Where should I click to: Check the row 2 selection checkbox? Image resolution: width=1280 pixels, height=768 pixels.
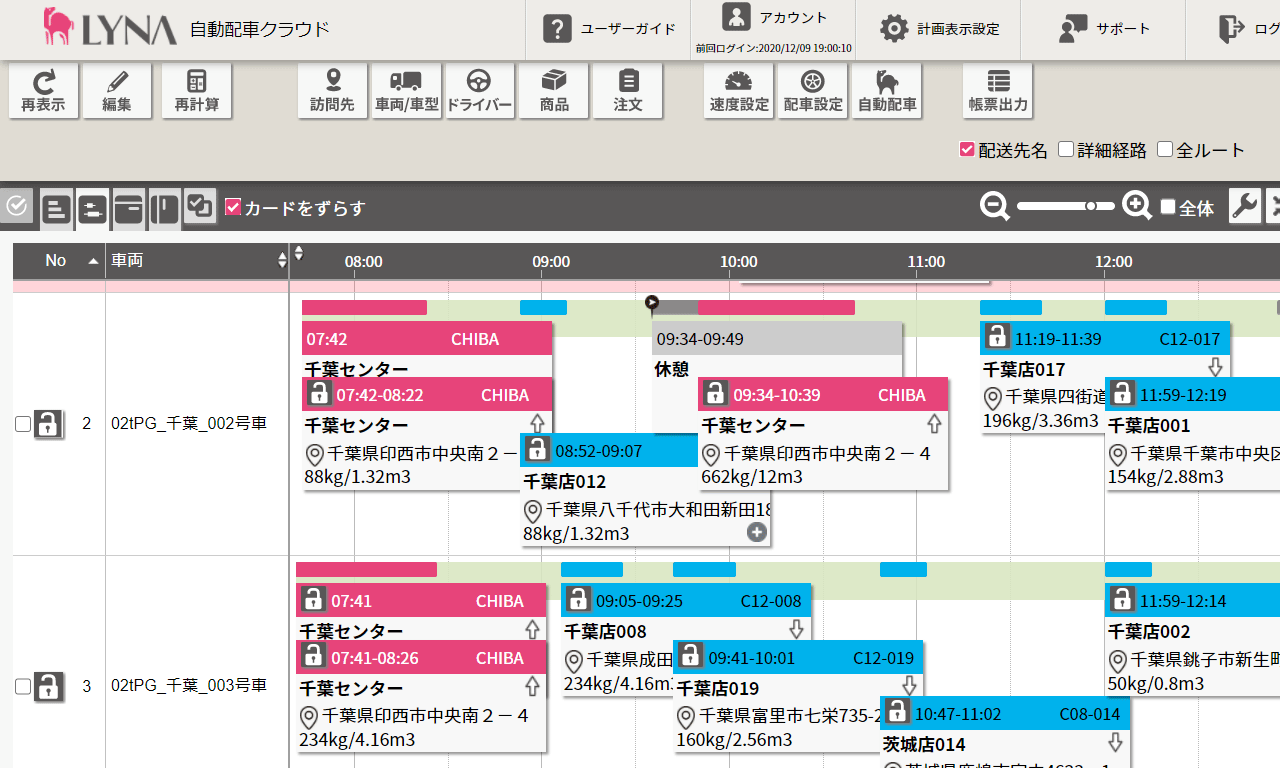(x=23, y=424)
